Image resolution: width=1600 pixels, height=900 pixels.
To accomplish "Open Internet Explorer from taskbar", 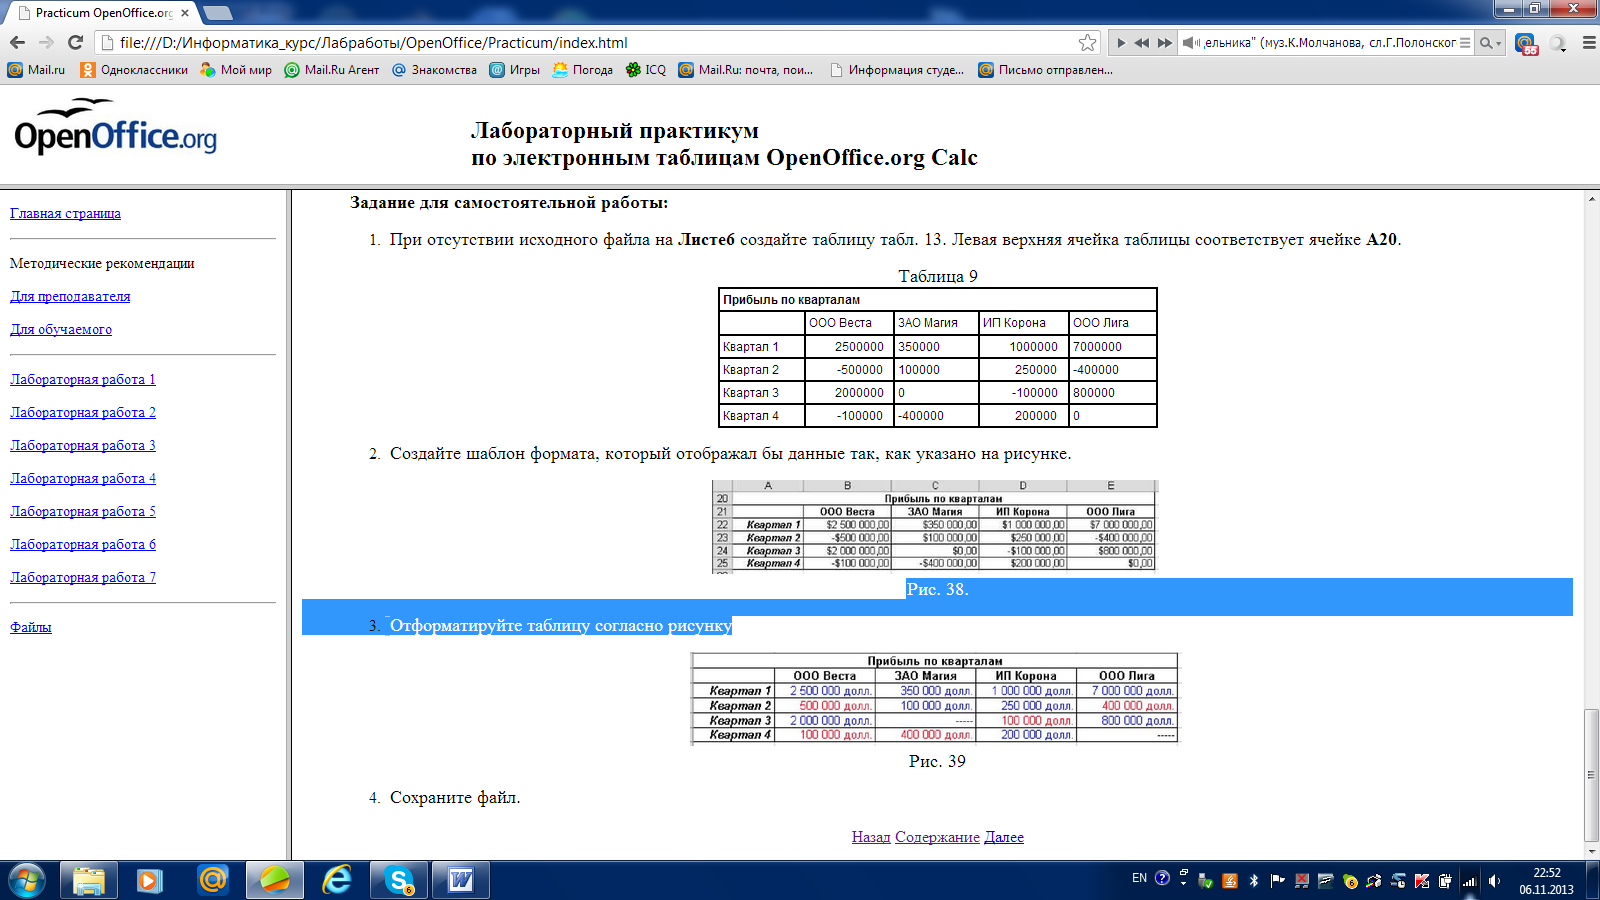I will pyautogui.click(x=337, y=881).
